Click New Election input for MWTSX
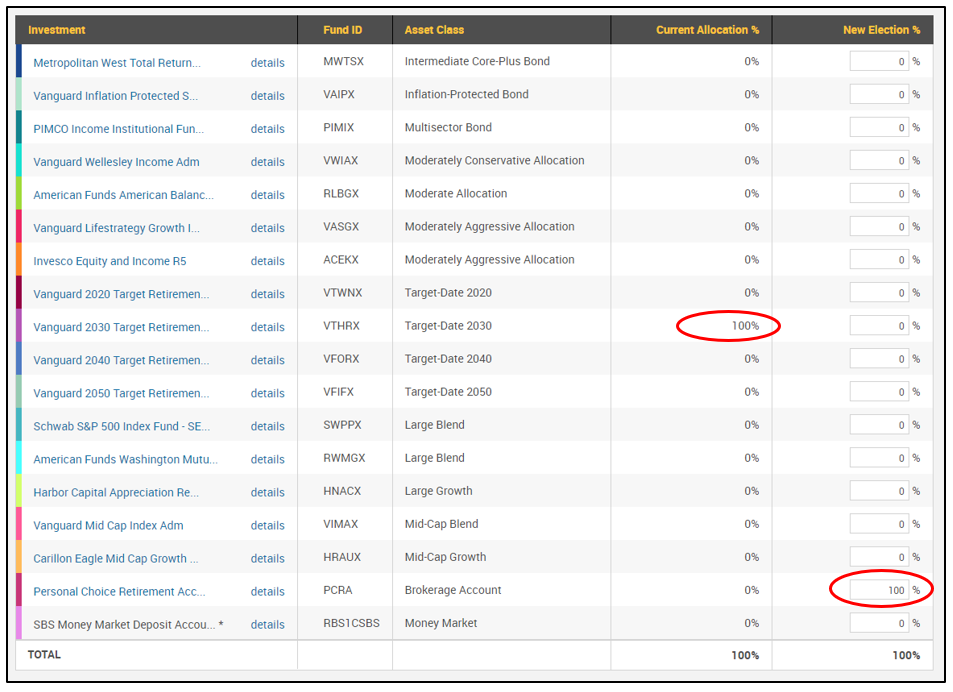Image resolution: width=953 pixels, height=692 pixels. (x=879, y=62)
